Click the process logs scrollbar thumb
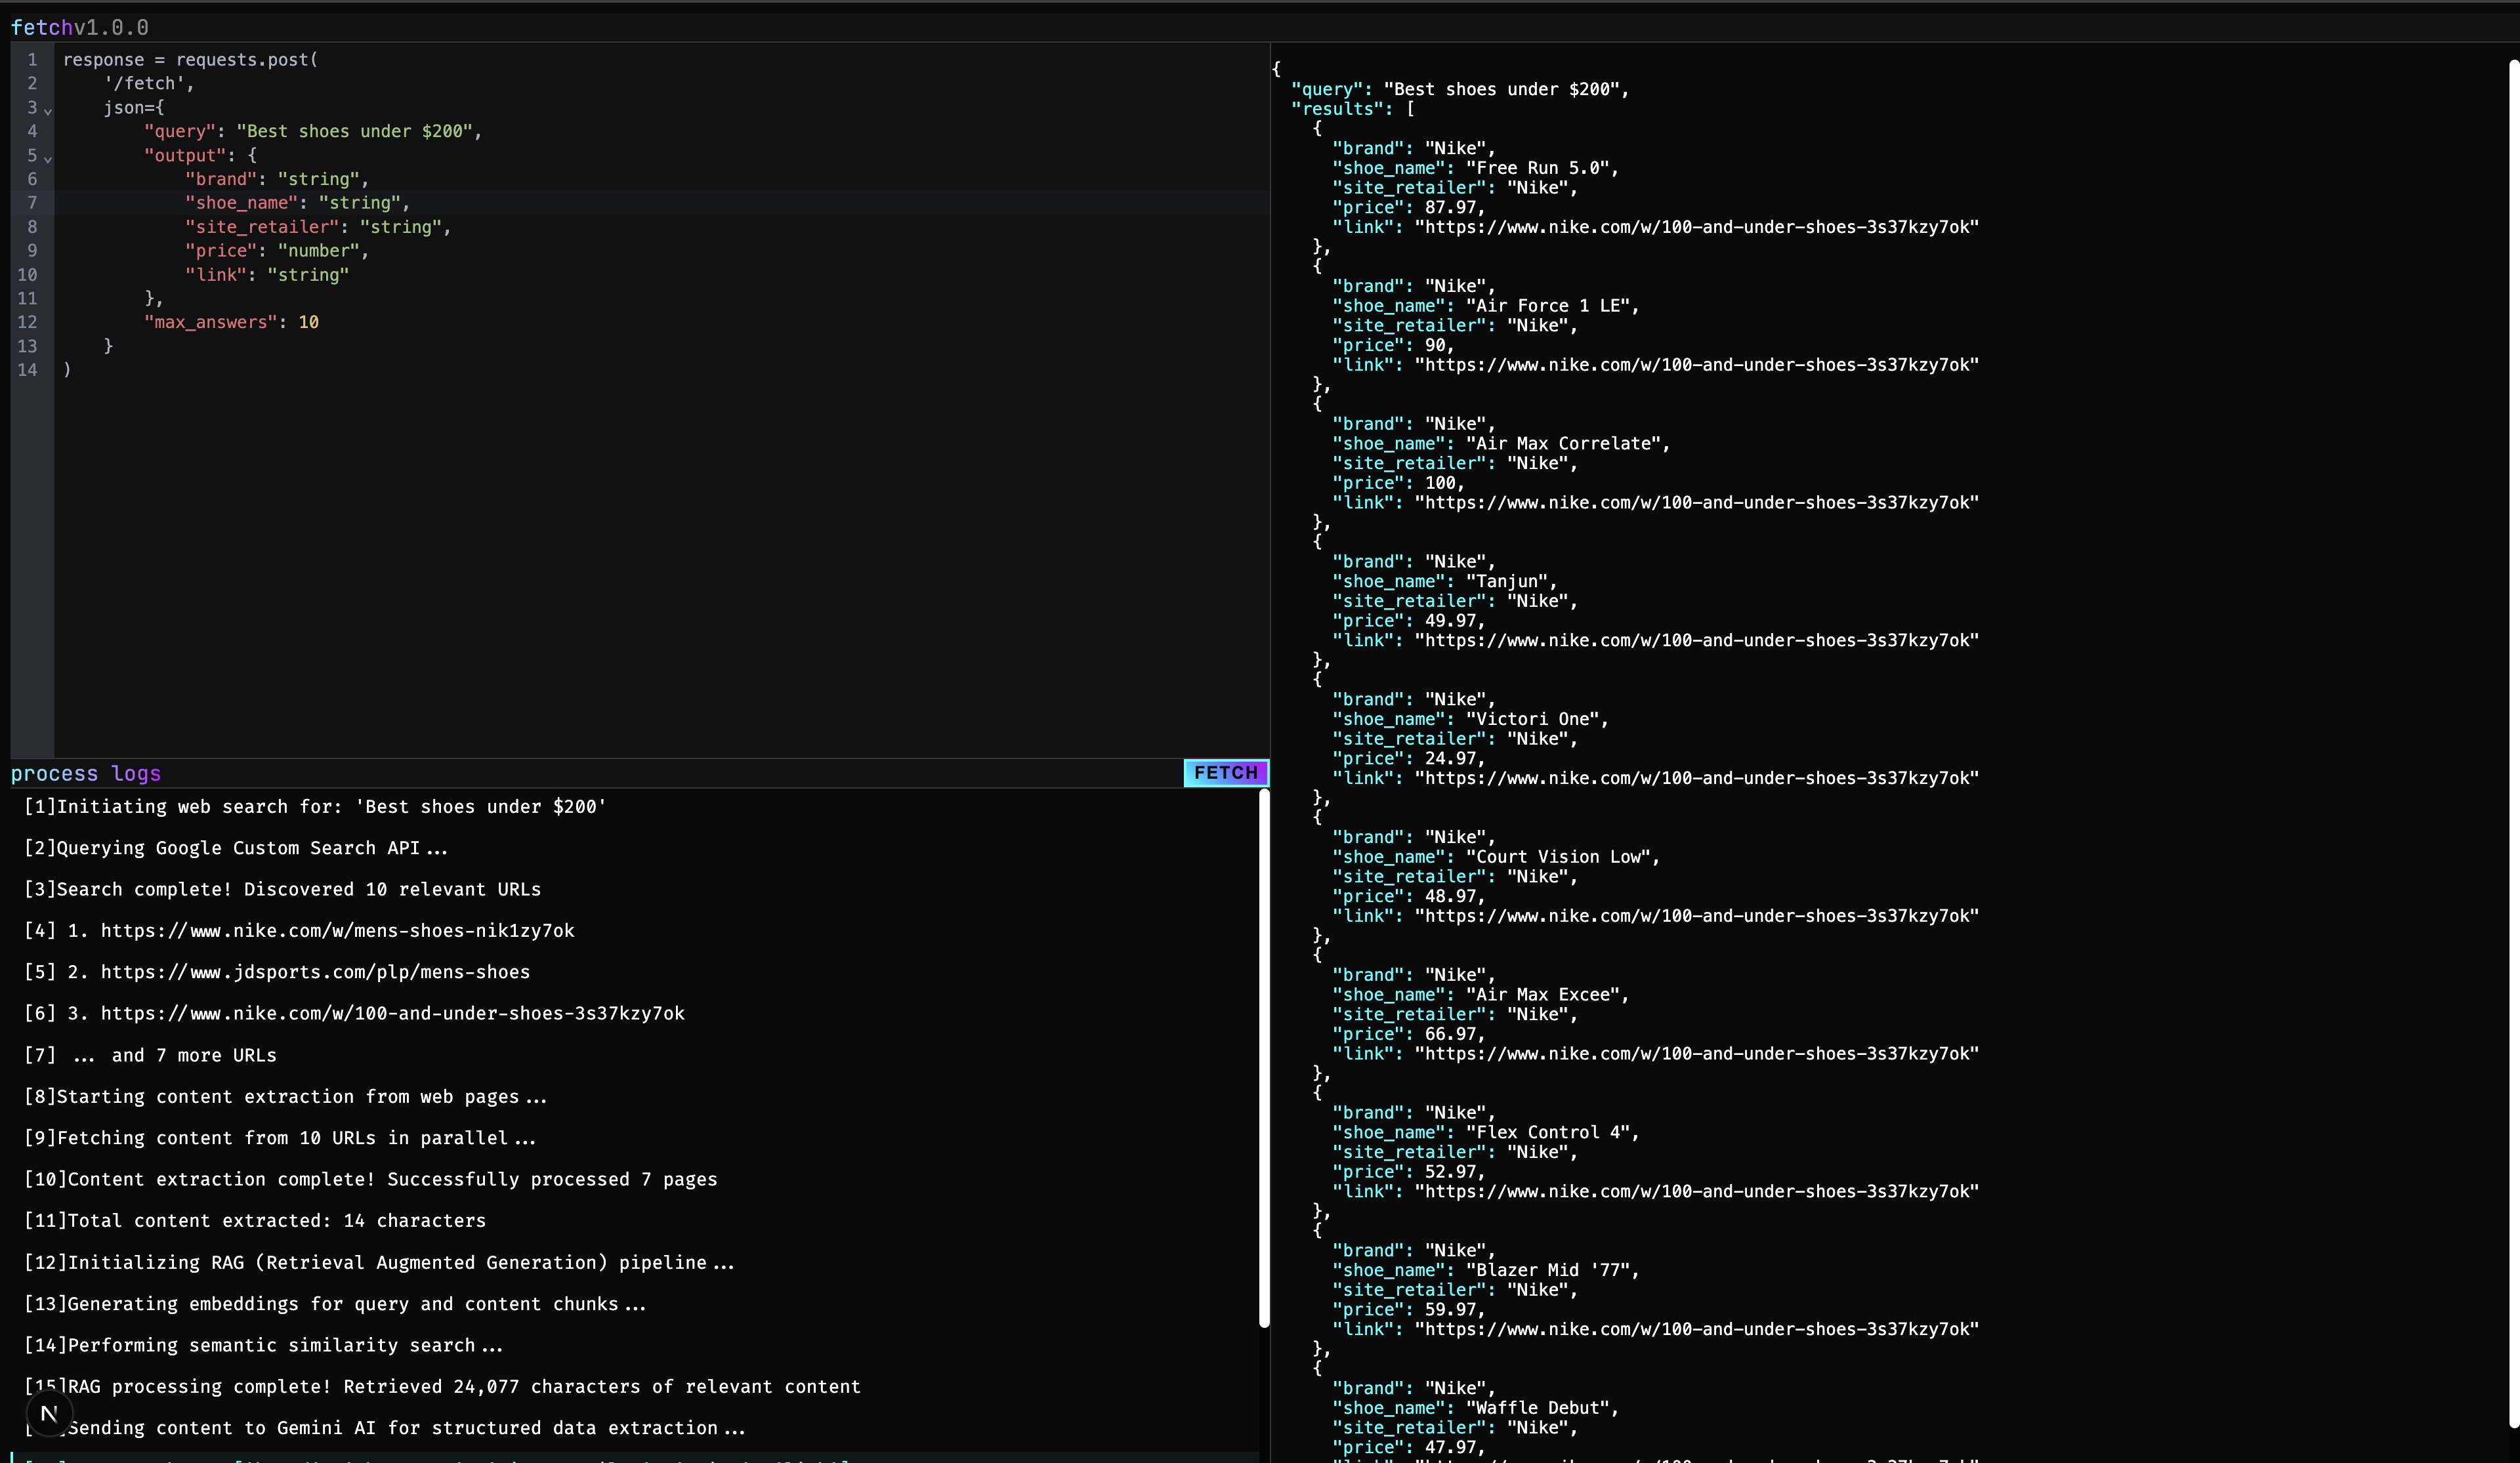Screen dimensions: 2520x1463 pos(1264,1058)
